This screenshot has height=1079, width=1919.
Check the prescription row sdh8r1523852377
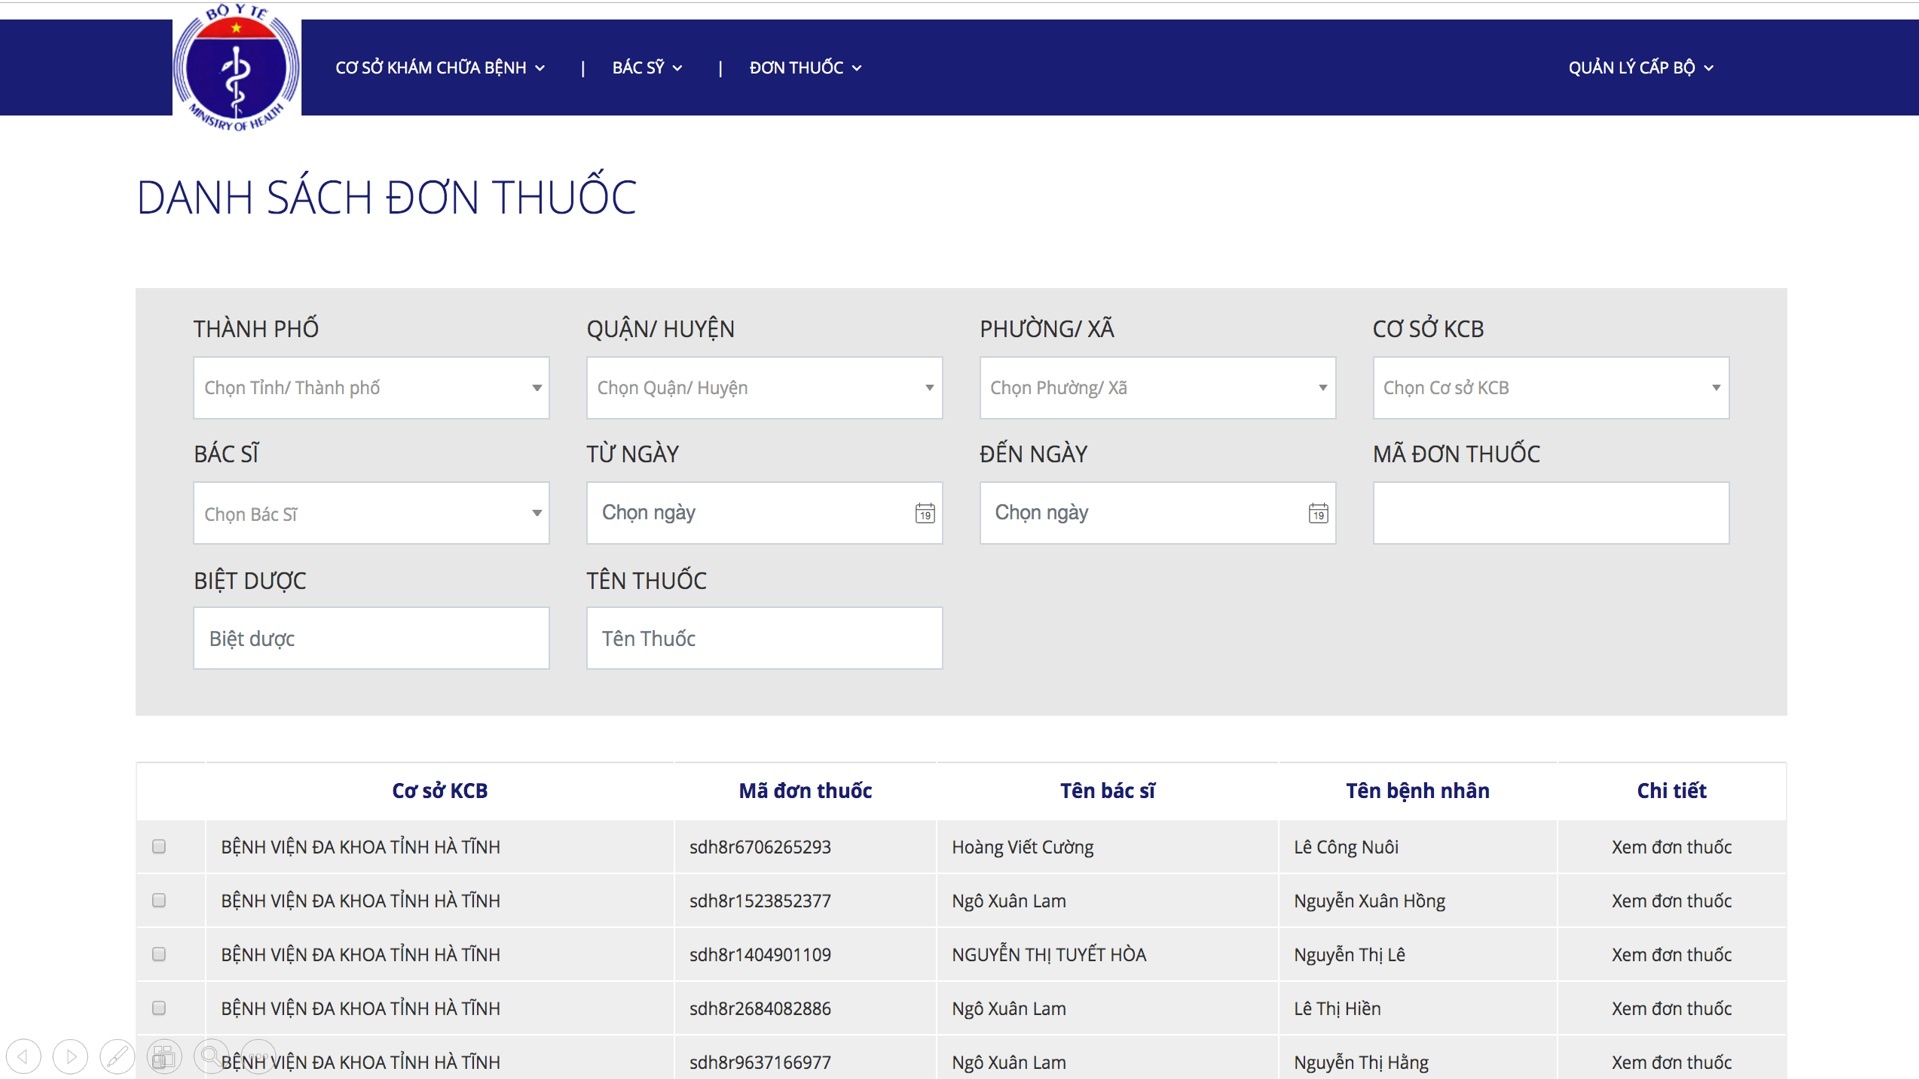[159, 900]
